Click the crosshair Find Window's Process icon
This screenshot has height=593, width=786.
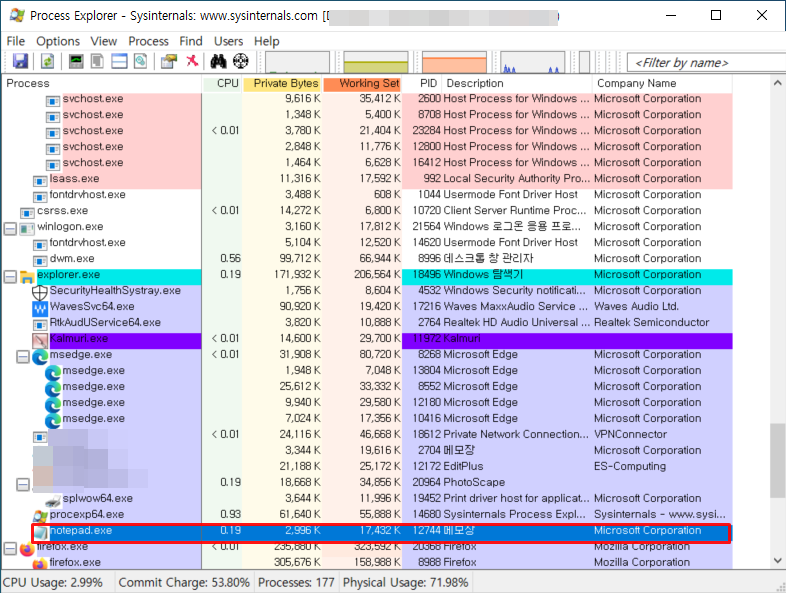(241, 61)
